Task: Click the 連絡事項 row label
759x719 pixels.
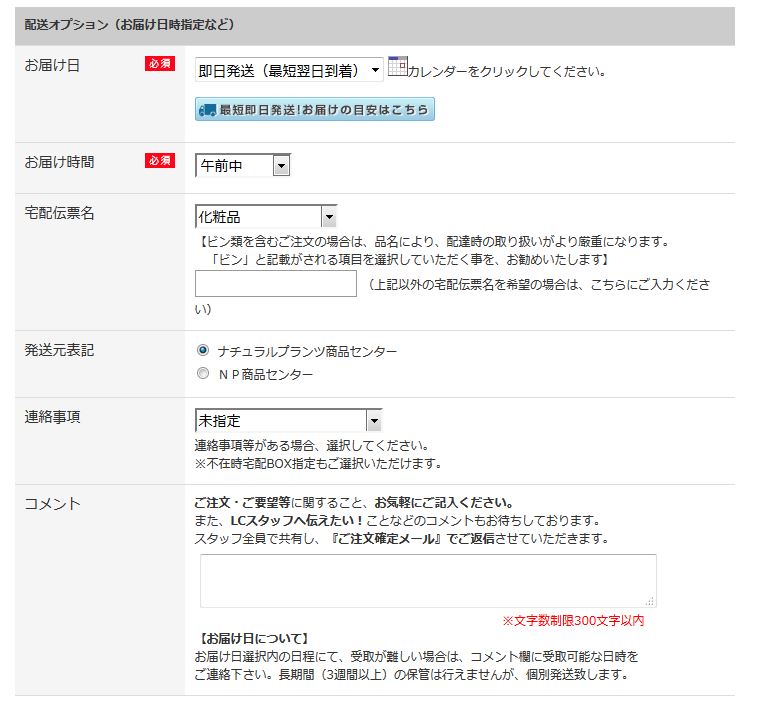Action: 52,417
